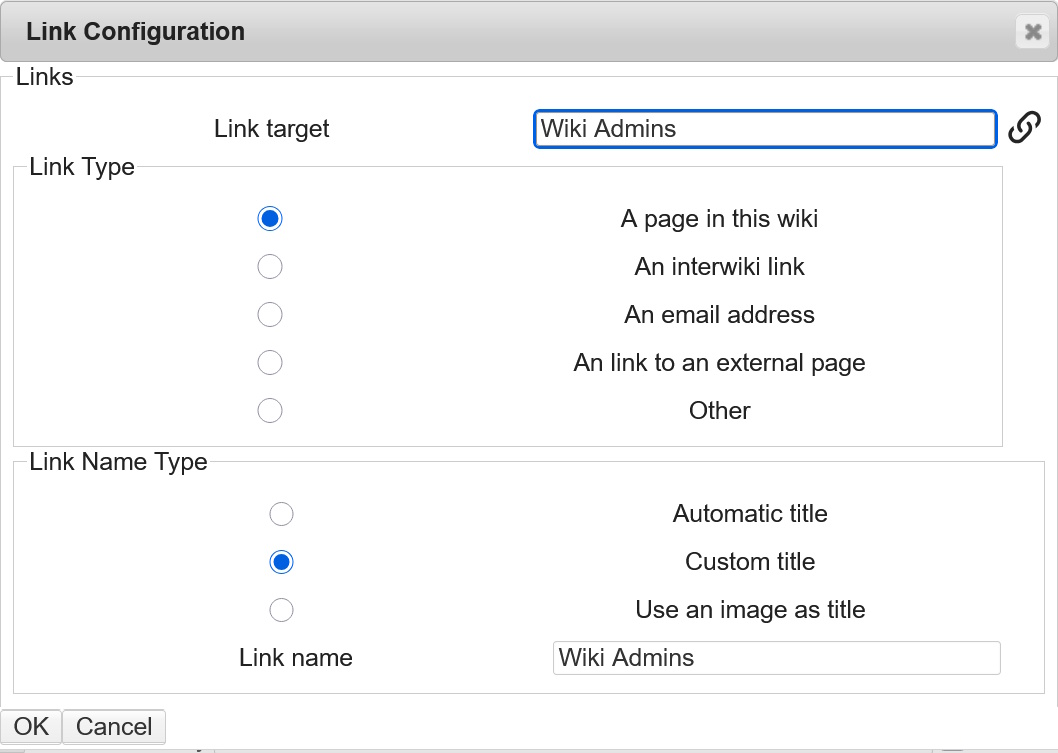Choose the 'Use an image as title' radio button
This screenshot has height=753, width=1058.
(282, 610)
